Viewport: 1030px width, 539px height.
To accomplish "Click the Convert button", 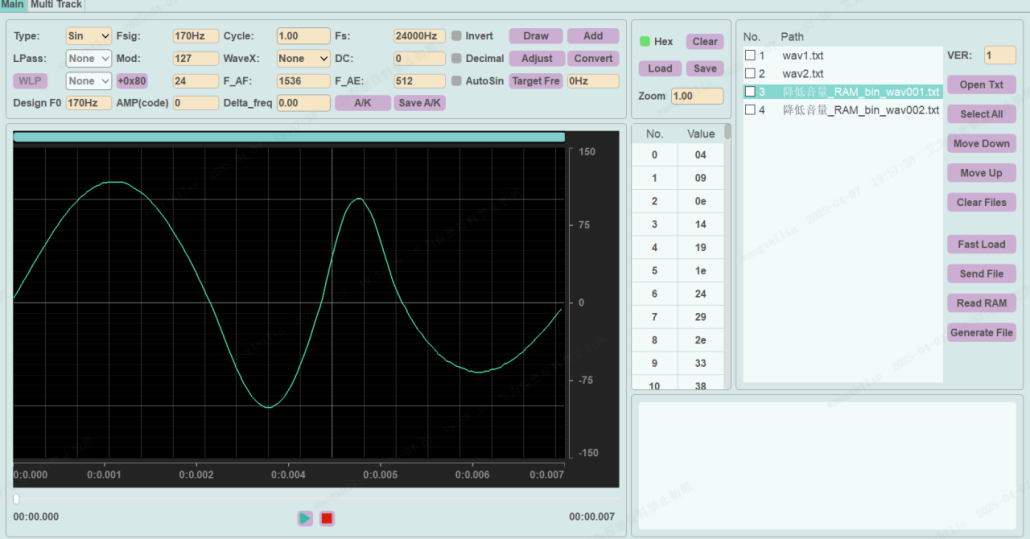I will pos(593,58).
